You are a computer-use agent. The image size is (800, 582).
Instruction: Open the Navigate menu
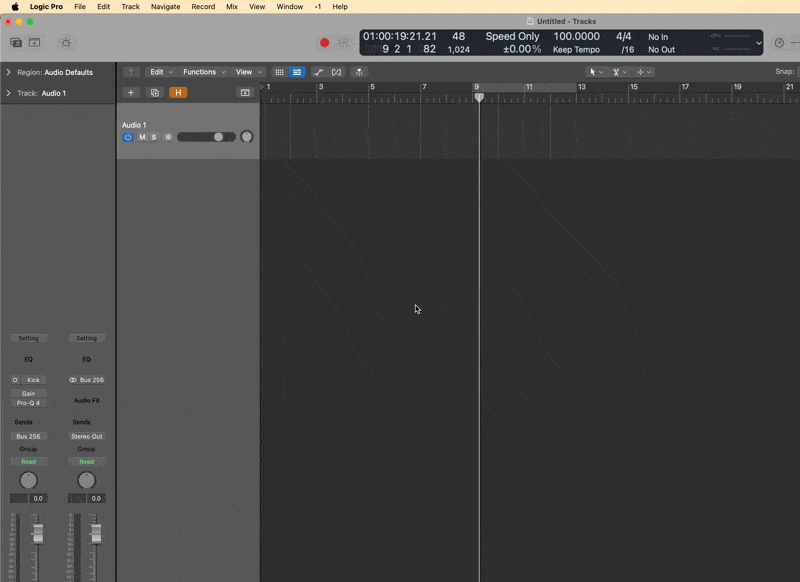(165, 6)
